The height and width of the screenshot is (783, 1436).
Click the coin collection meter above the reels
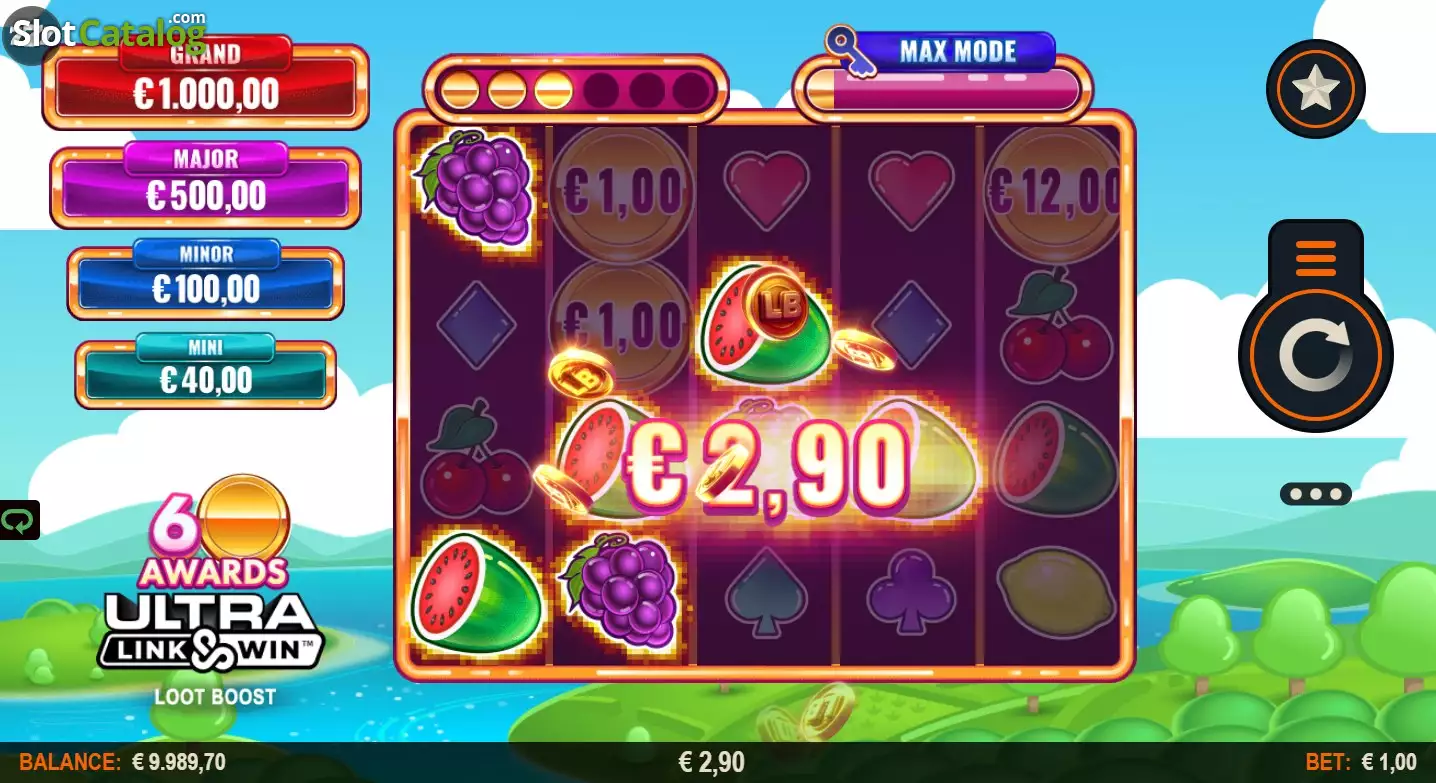tap(575, 90)
